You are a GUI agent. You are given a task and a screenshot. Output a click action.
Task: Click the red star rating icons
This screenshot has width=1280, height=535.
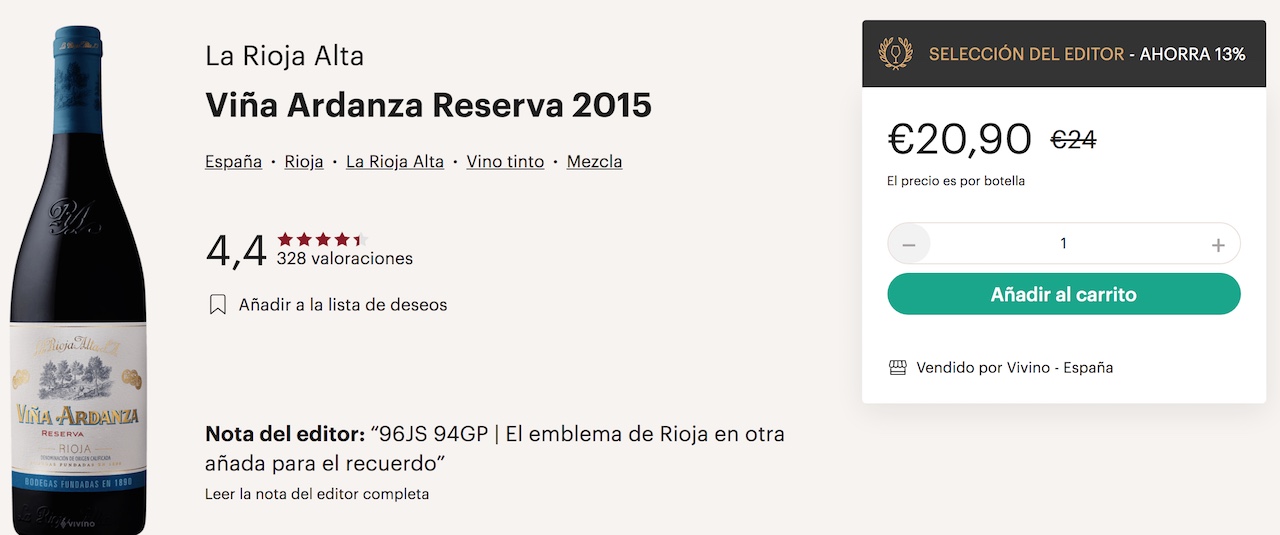pos(322,239)
